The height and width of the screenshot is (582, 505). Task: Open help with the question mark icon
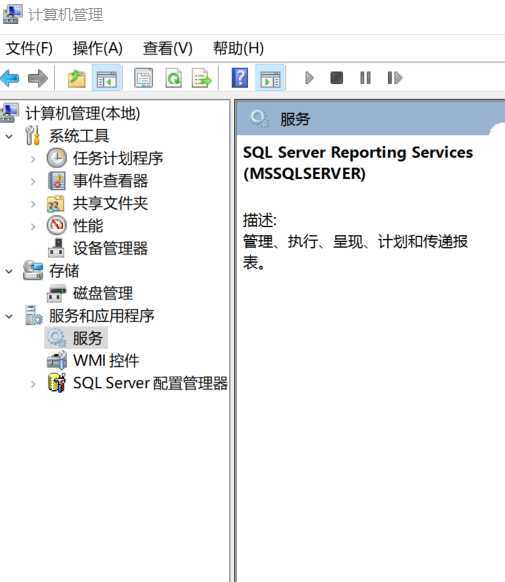click(x=240, y=78)
